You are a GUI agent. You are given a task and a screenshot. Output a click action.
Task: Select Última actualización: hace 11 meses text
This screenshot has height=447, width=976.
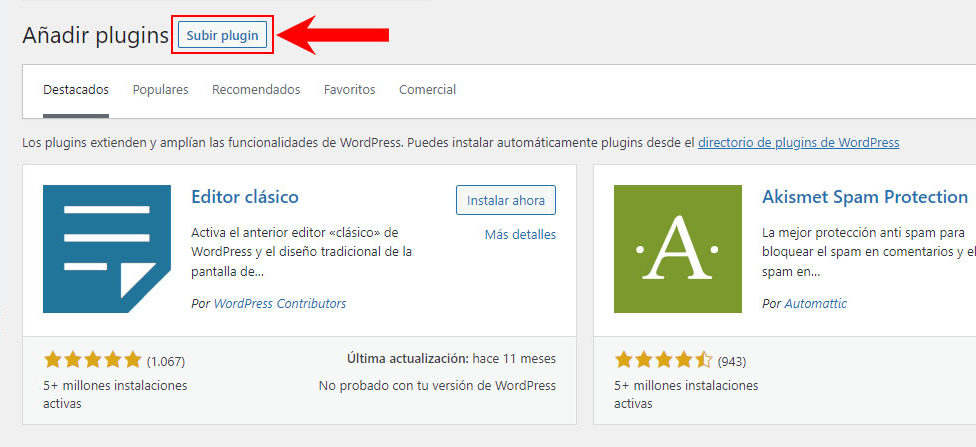(x=451, y=359)
